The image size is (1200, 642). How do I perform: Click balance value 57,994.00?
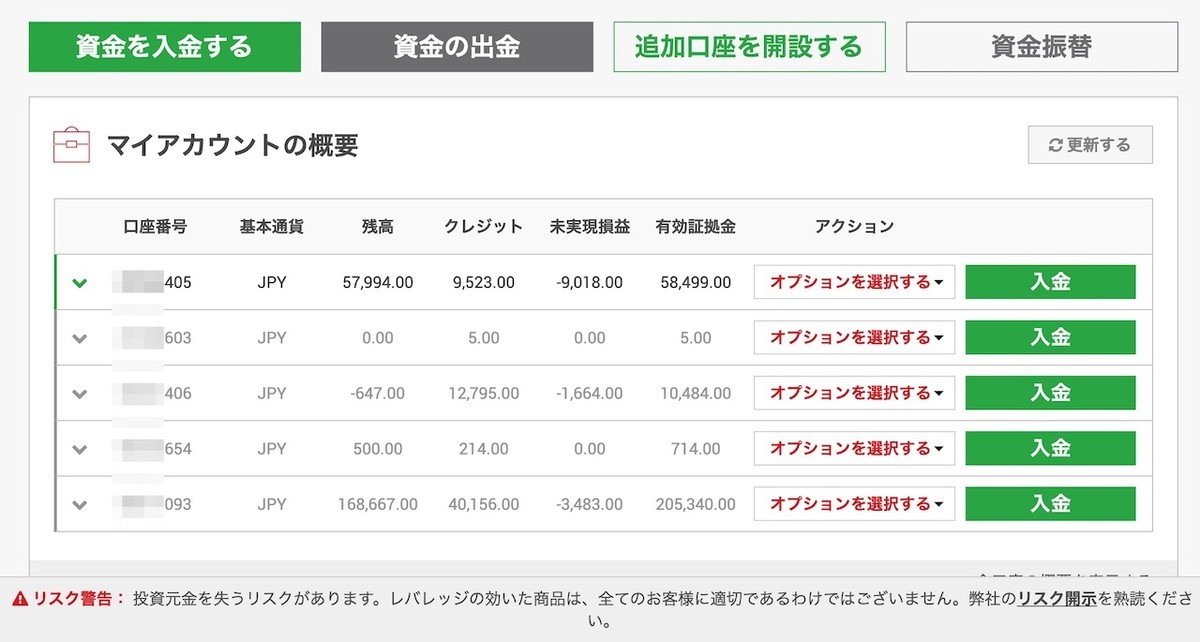click(x=378, y=283)
